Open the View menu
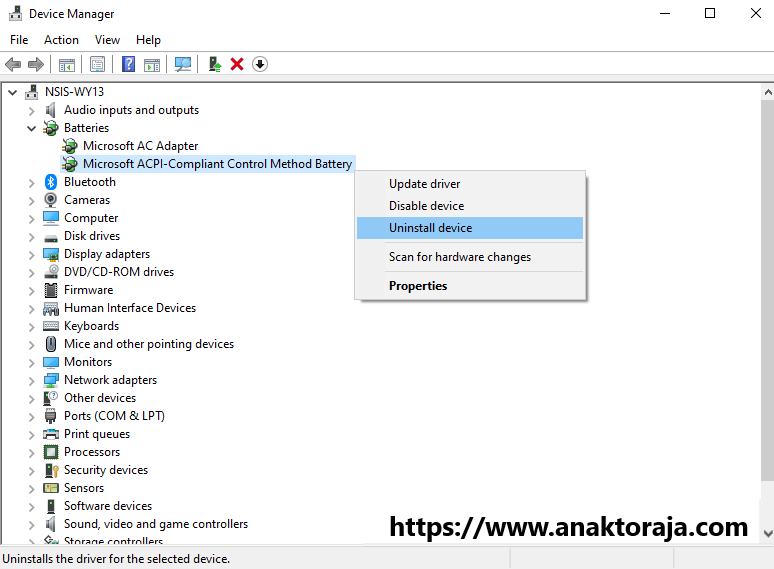The image size is (774, 569). [x=107, y=40]
